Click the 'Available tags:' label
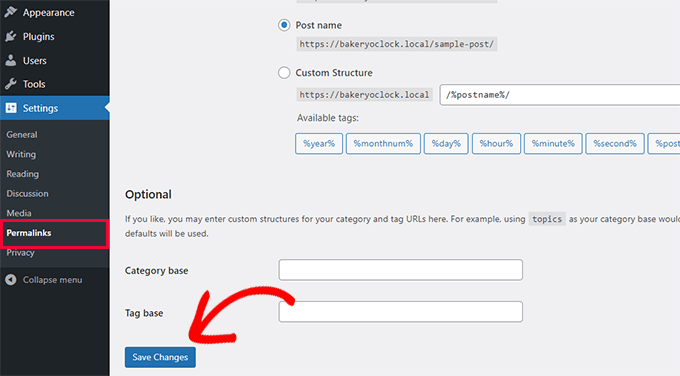The image size is (680, 376). tap(328, 118)
